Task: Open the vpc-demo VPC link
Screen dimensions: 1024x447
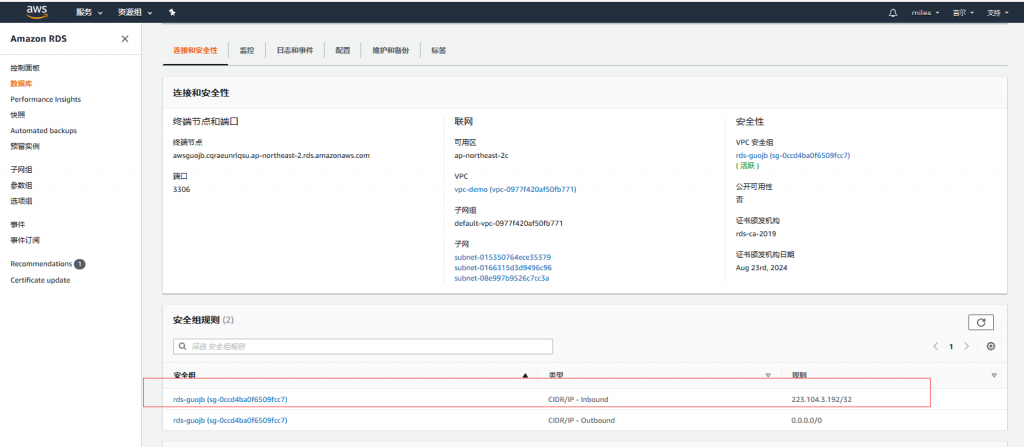Action: (515, 189)
